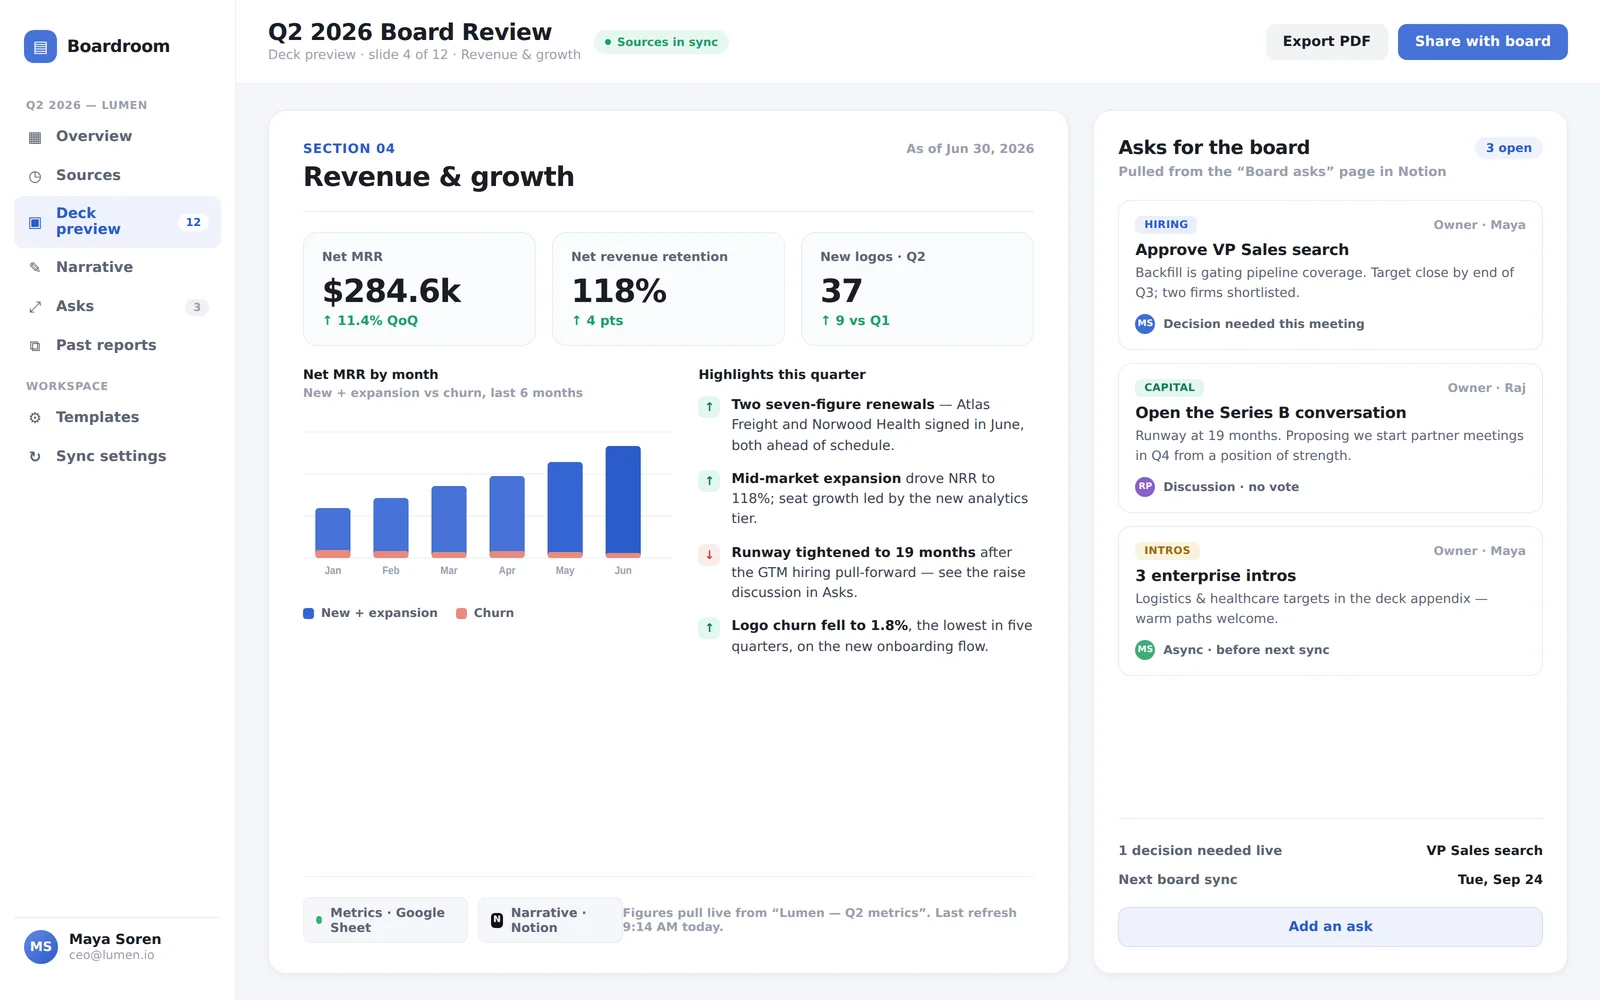
Task: Click green dot in Metrics Google Sheet chip
Action: [319, 920]
